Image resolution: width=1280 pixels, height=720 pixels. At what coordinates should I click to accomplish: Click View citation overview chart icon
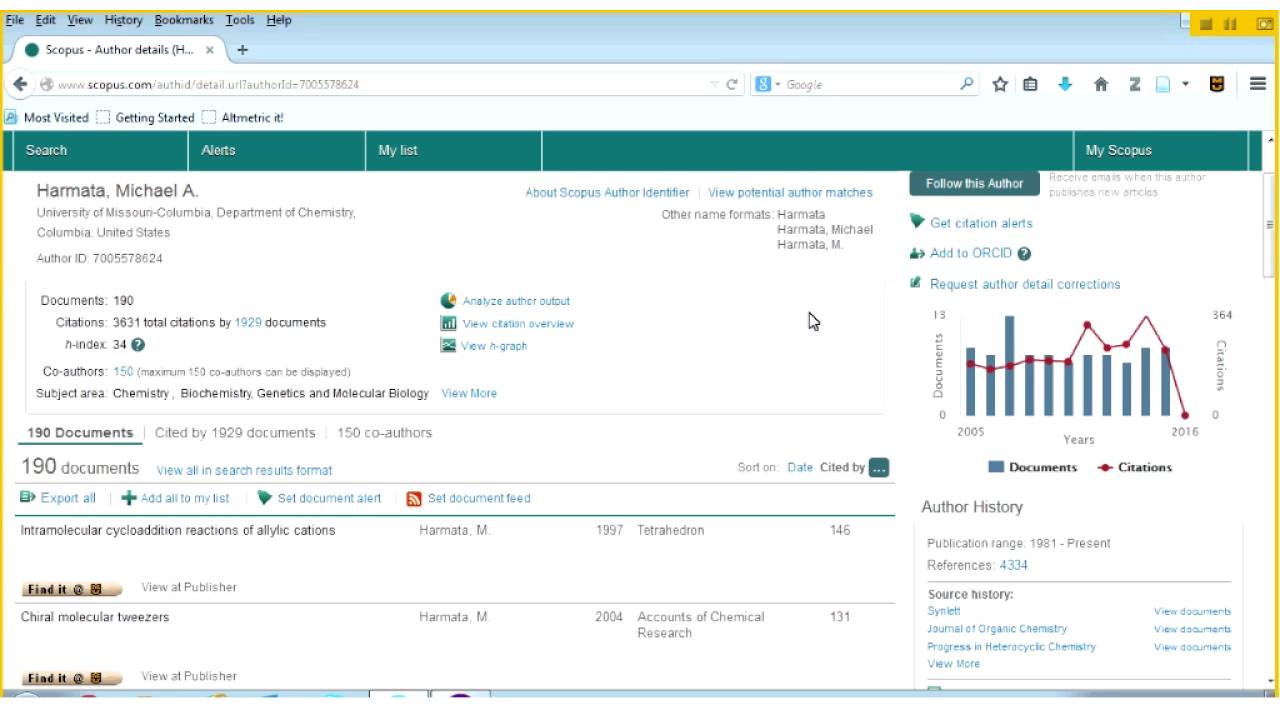(448, 323)
